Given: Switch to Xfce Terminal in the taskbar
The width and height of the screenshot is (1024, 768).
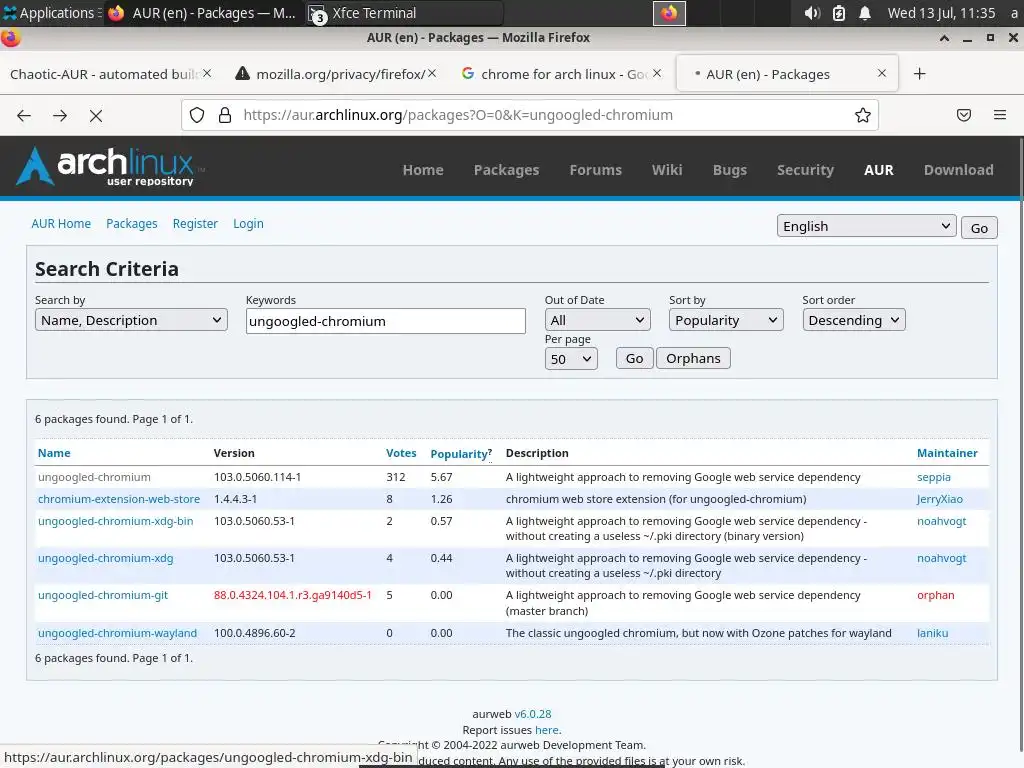Looking at the screenshot, I should tap(405, 13).
